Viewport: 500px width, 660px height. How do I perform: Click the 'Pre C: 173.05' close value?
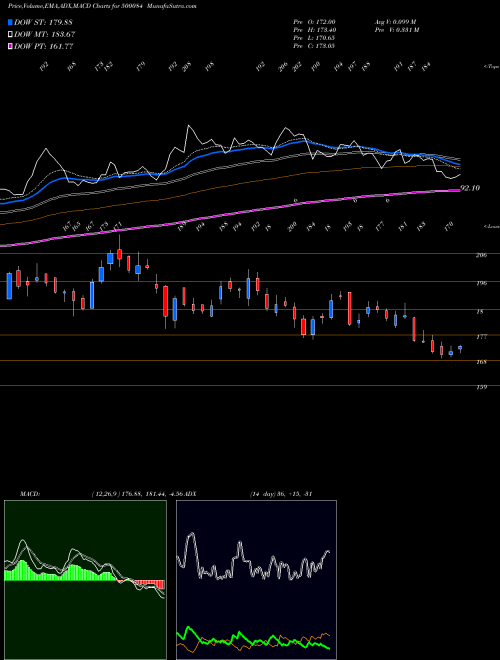(x=314, y=46)
